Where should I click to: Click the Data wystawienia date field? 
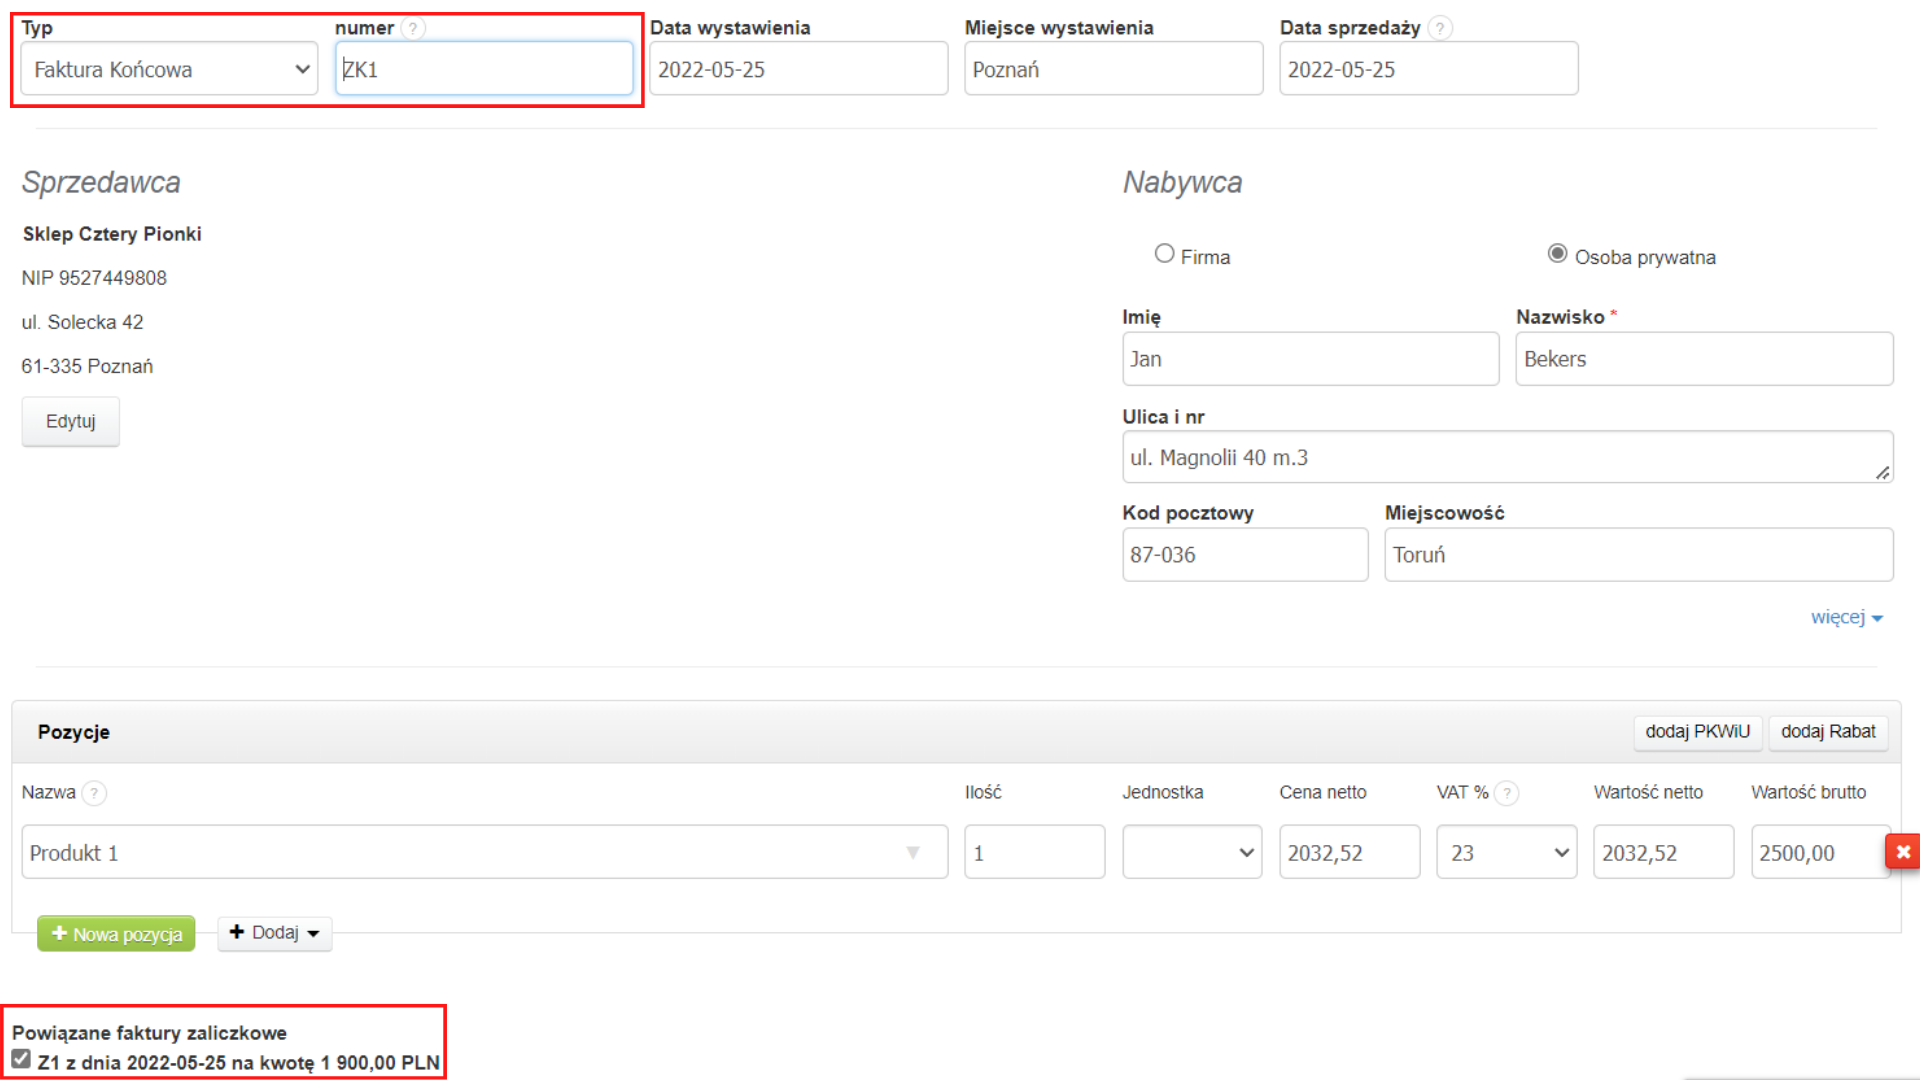tap(798, 69)
